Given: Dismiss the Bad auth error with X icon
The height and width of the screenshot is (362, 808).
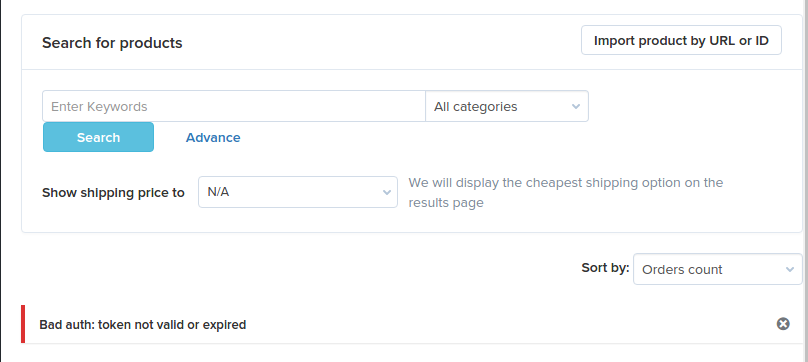Looking at the screenshot, I should (x=783, y=324).
